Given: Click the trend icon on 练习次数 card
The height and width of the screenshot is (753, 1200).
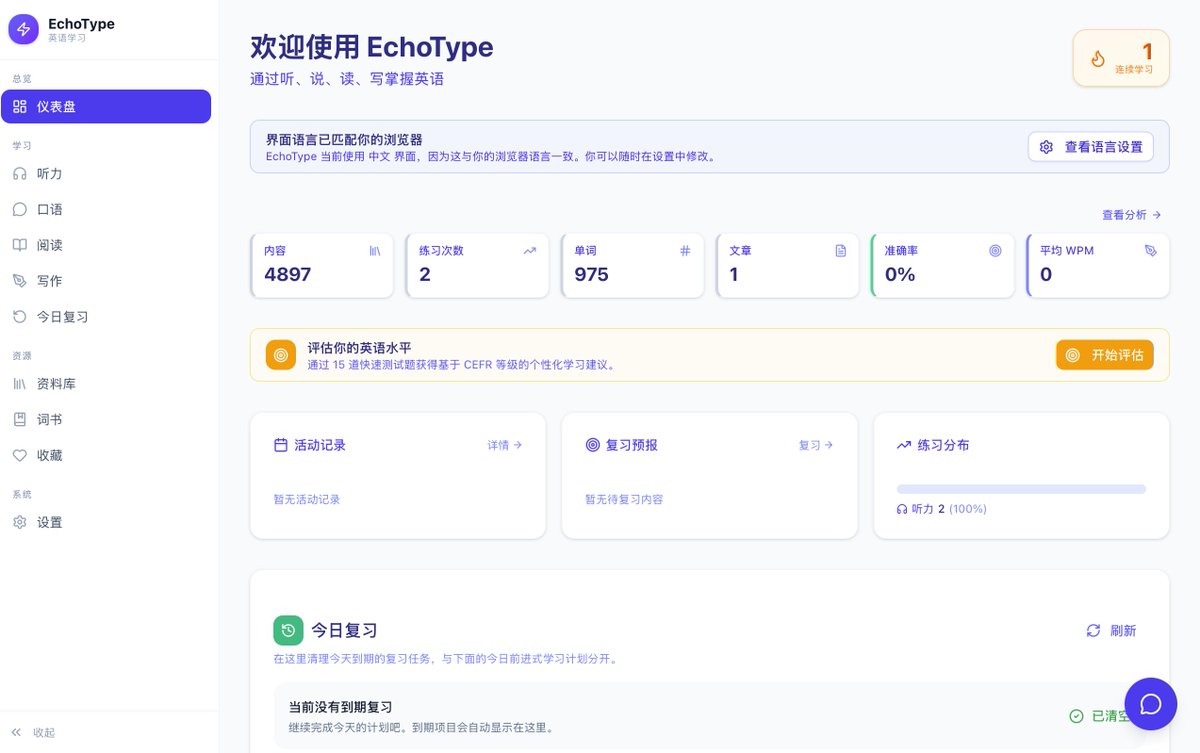Looking at the screenshot, I should coord(530,251).
